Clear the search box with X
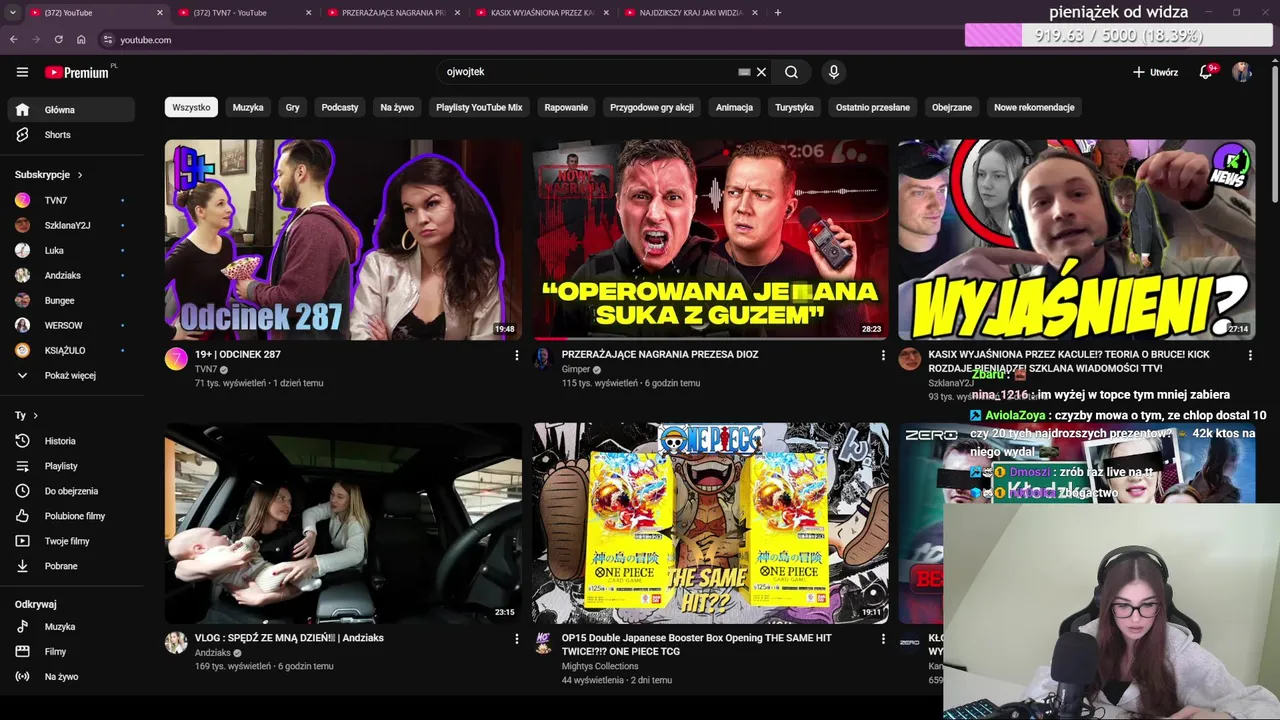Viewport: 1280px width, 720px height. (x=761, y=72)
